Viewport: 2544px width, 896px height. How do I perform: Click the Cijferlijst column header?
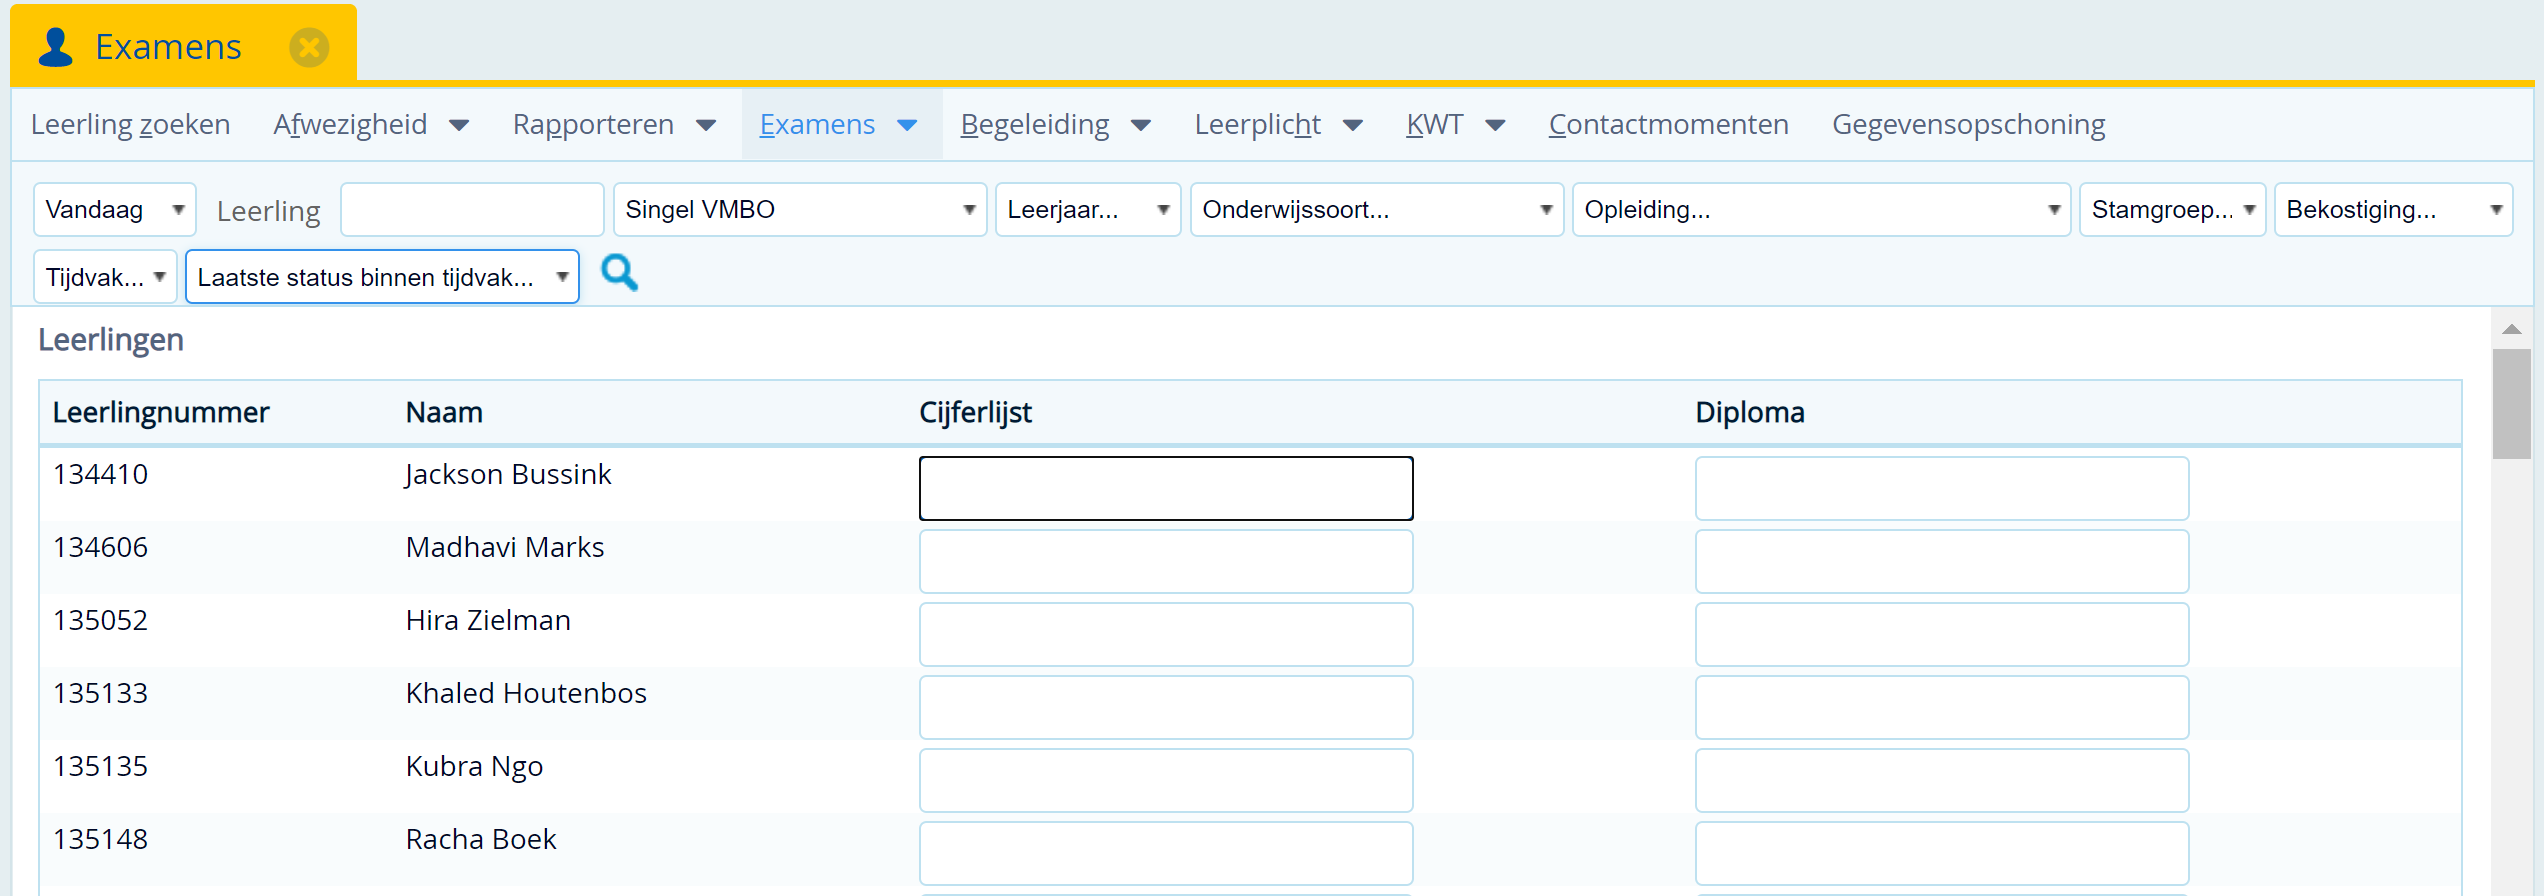[x=975, y=412]
